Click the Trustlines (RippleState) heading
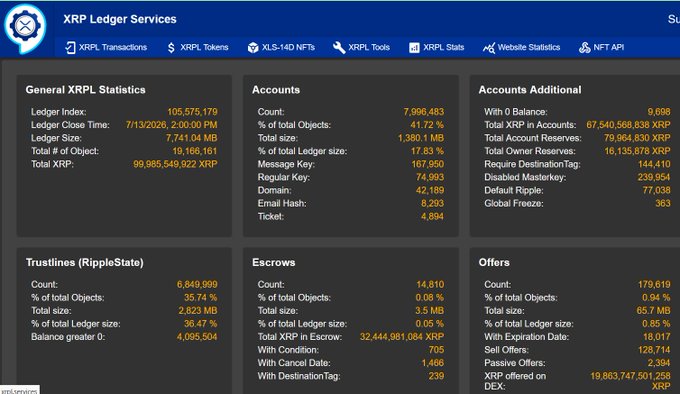 (x=85, y=262)
